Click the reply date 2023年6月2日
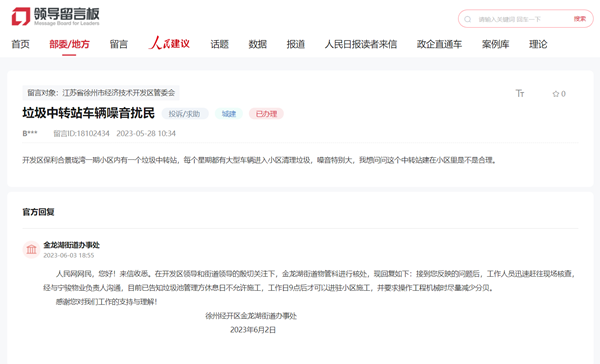 click(x=253, y=330)
